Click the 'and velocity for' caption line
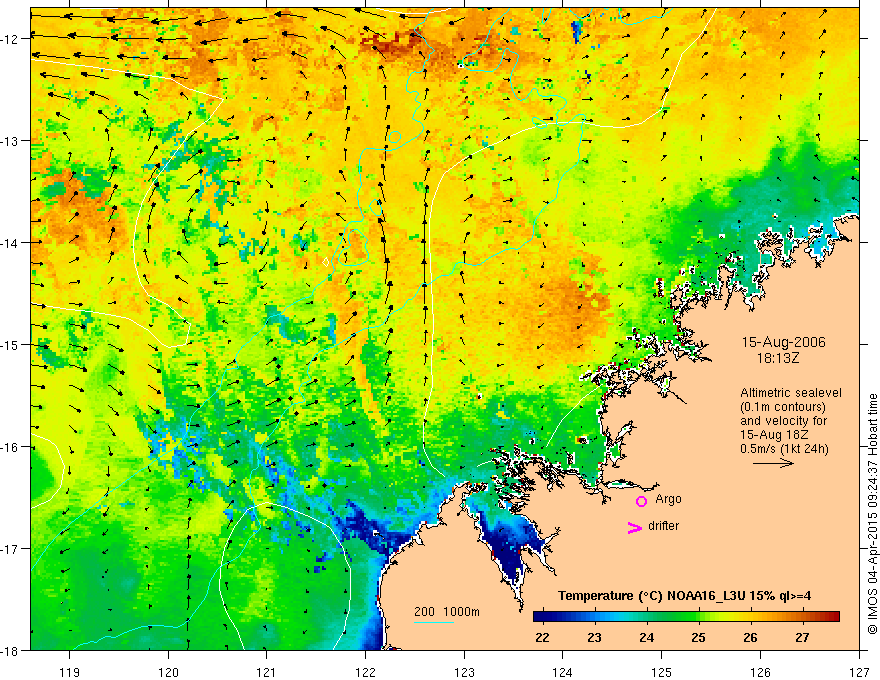 coord(783,421)
